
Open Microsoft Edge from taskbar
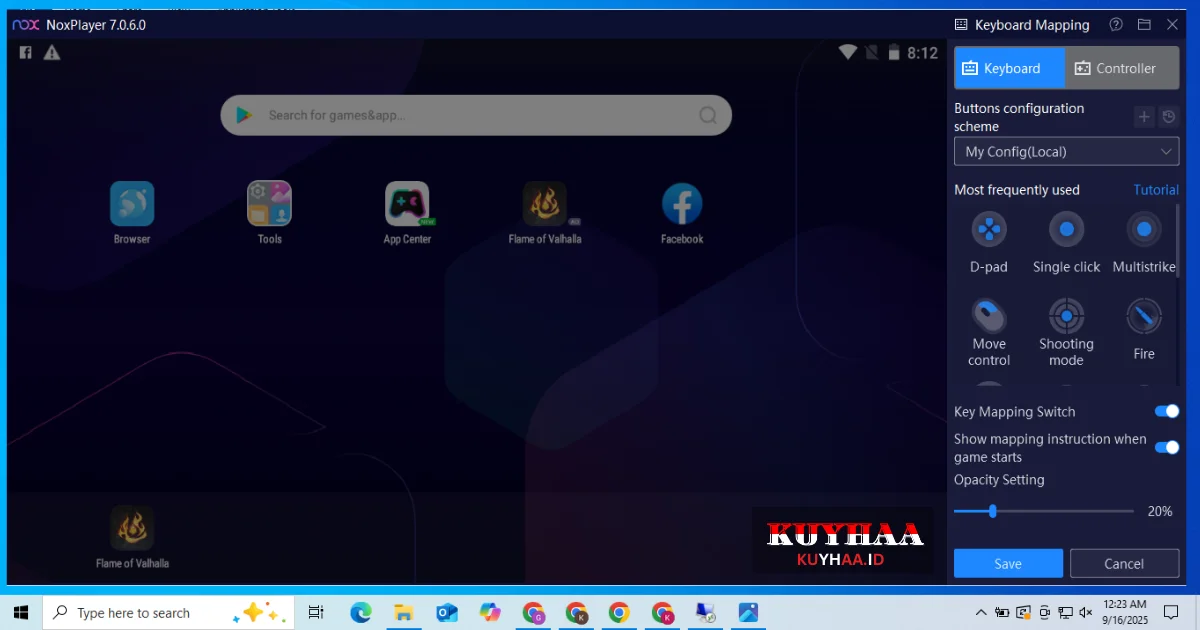coord(361,612)
